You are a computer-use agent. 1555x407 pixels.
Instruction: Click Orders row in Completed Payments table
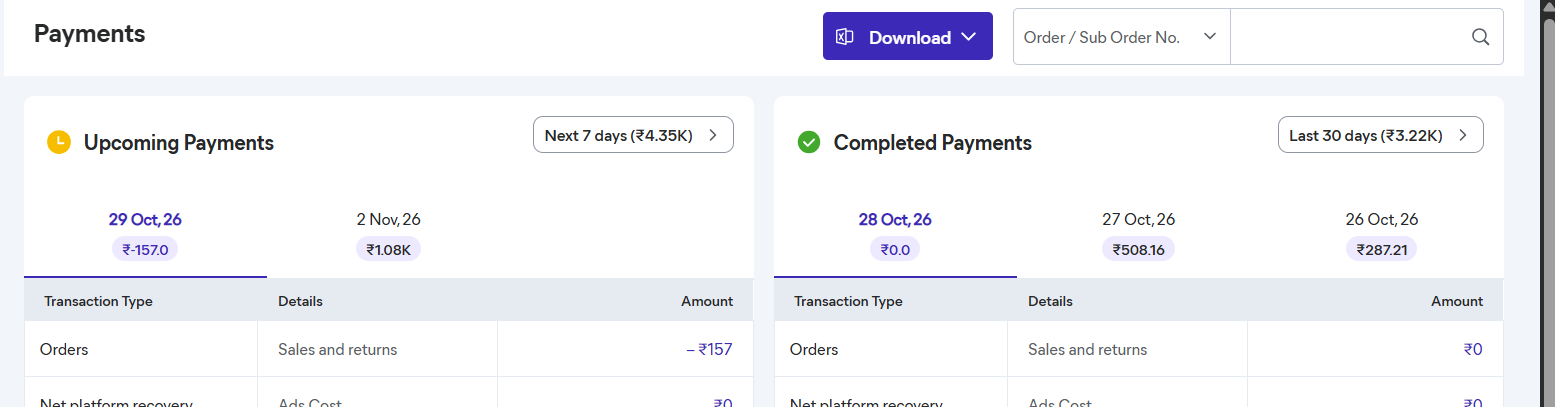click(1139, 349)
